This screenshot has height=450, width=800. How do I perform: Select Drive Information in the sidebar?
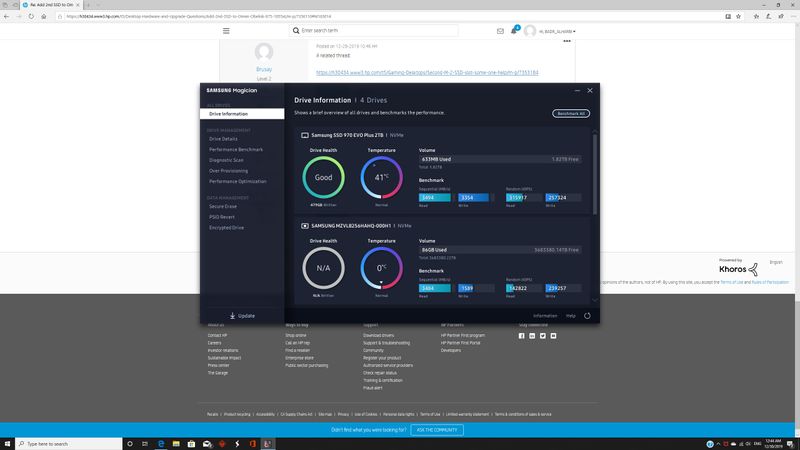[x=228, y=114]
